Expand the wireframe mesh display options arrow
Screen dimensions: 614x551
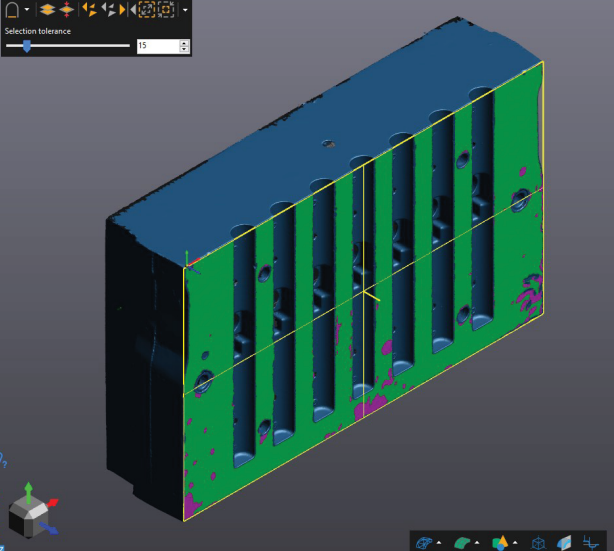click(x=439, y=543)
